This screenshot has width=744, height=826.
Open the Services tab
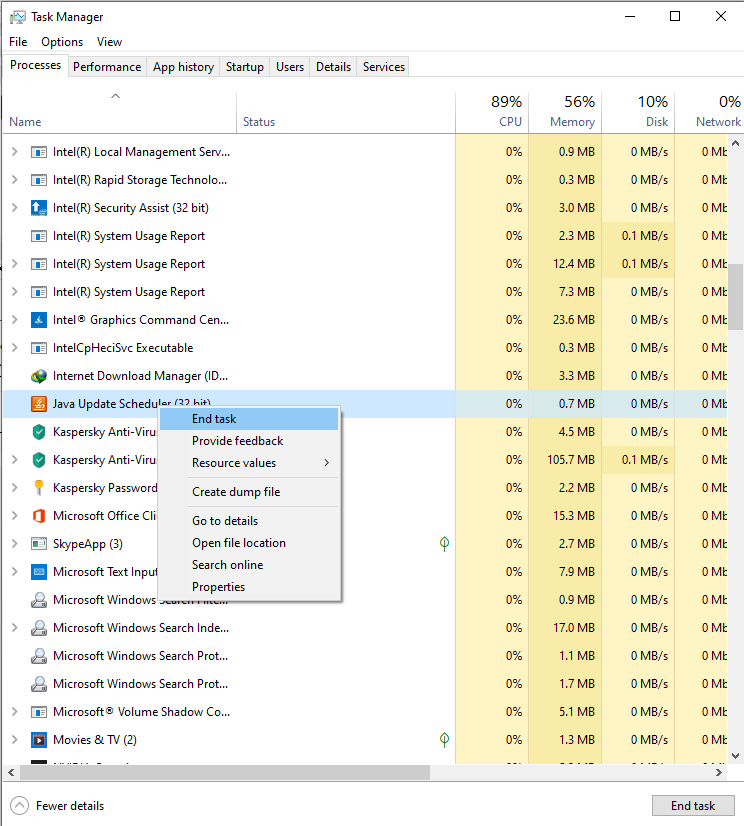(x=384, y=67)
